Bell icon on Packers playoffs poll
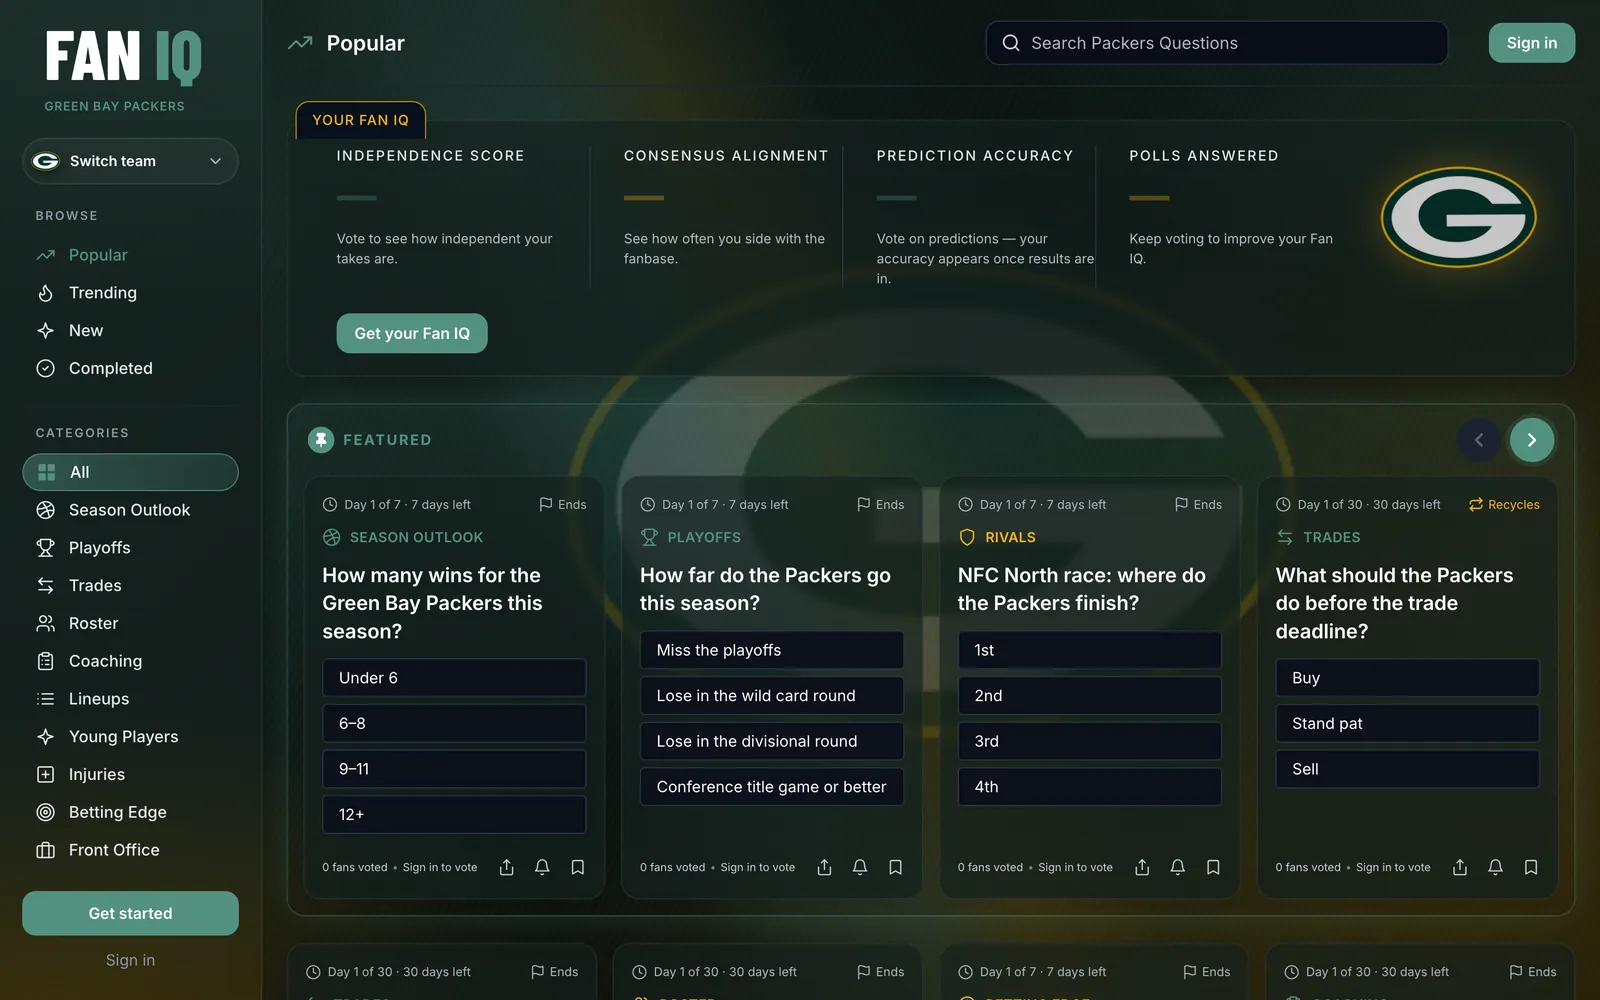Viewport: 1600px width, 1000px height. click(x=860, y=867)
